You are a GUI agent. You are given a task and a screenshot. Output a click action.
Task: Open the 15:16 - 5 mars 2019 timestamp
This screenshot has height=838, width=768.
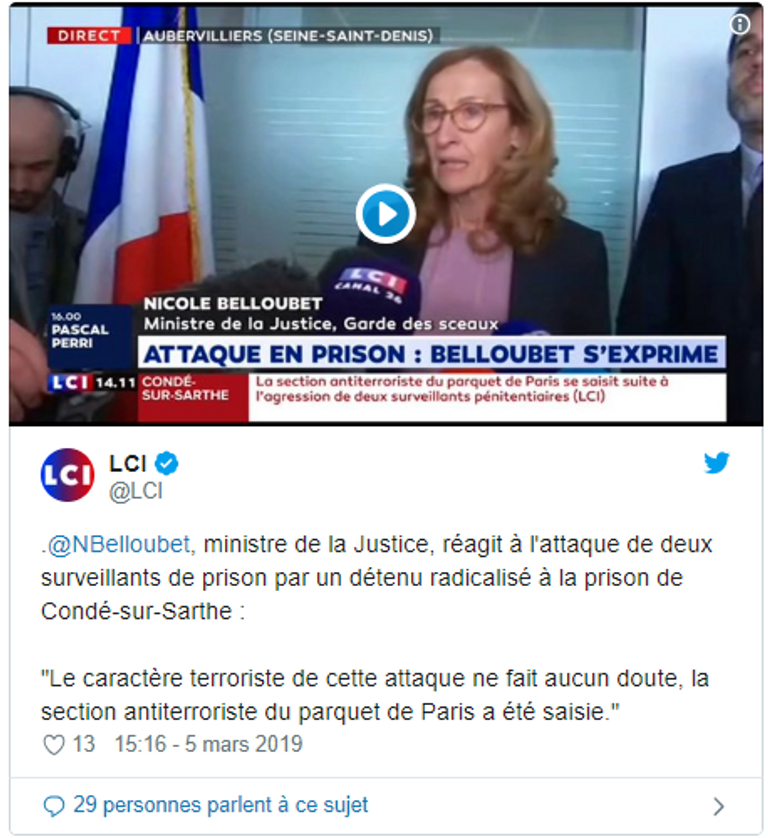tap(208, 744)
